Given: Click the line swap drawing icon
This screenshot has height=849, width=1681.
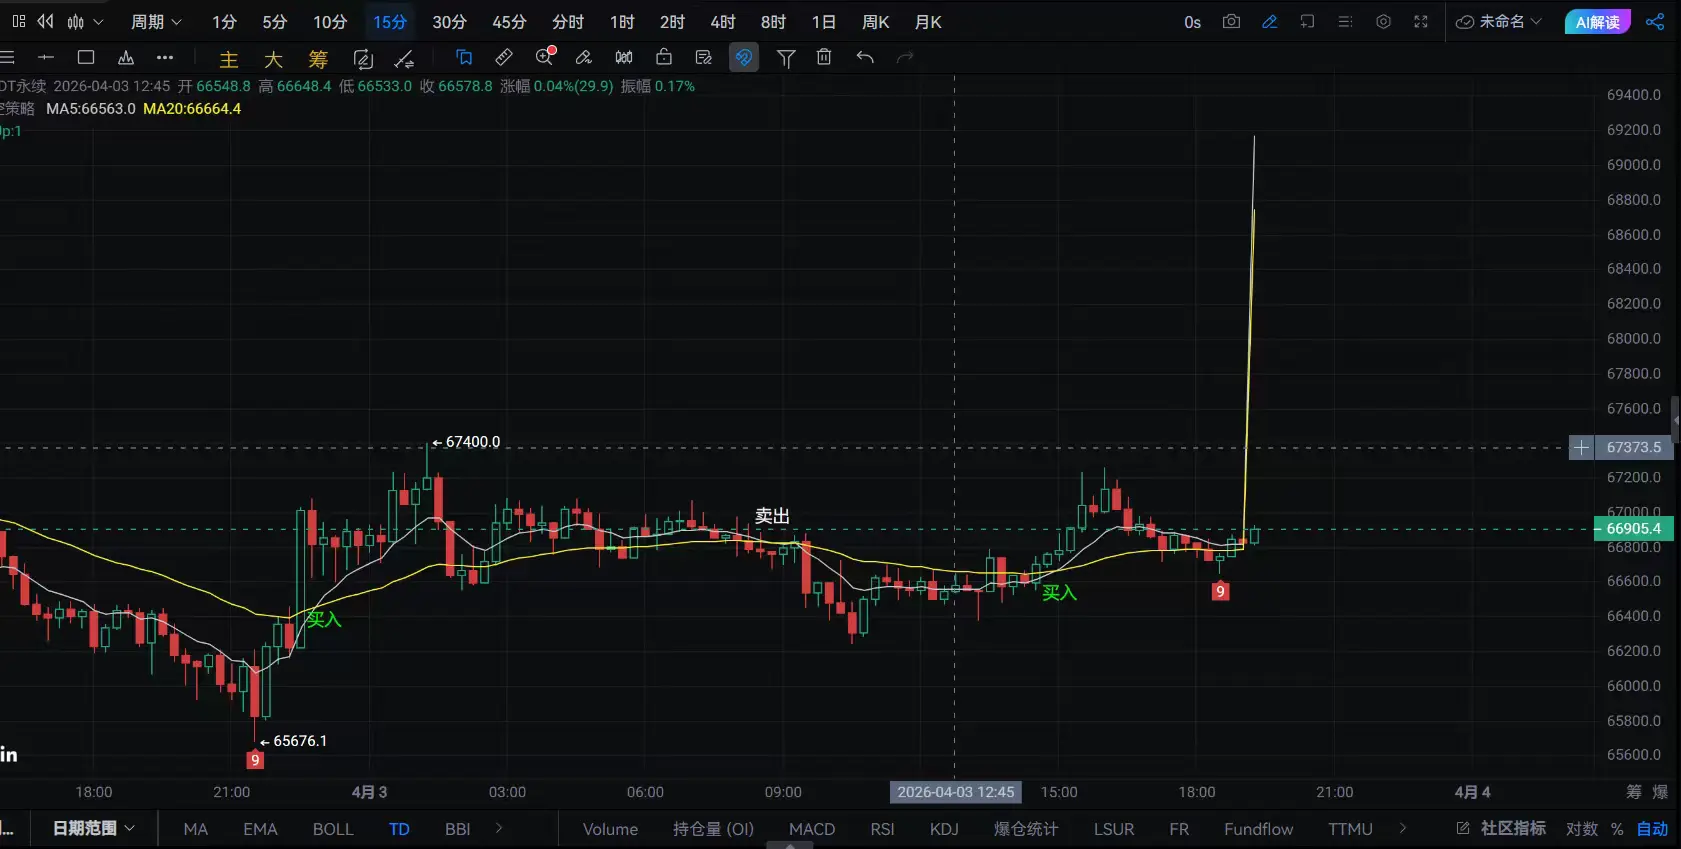Looking at the screenshot, I should [404, 59].
